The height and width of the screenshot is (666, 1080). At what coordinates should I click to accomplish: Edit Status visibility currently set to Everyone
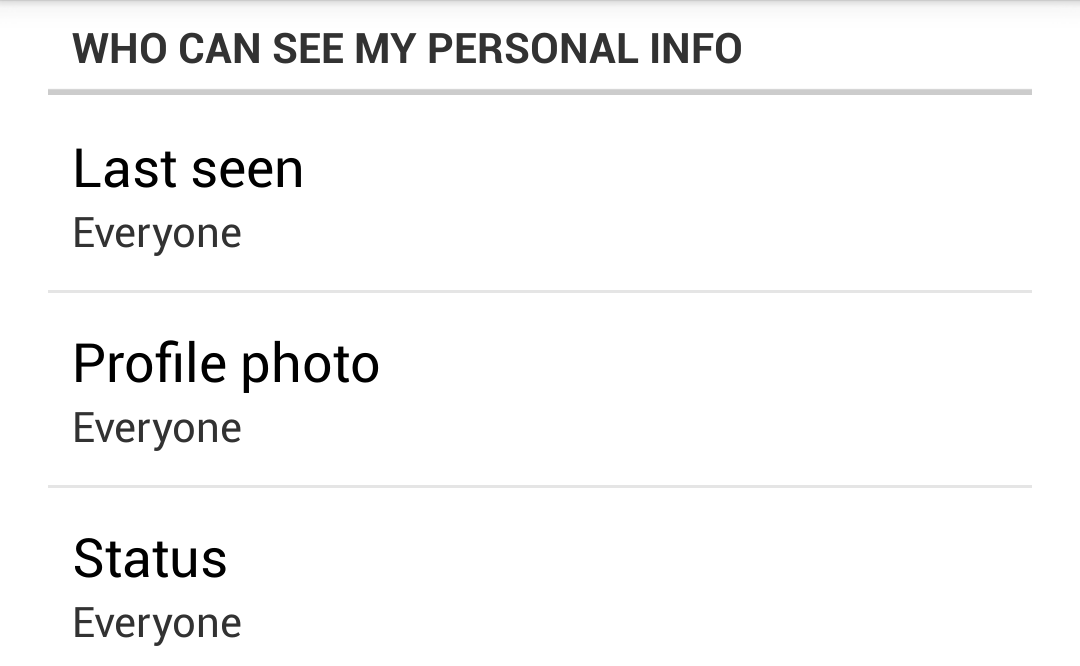540,585
